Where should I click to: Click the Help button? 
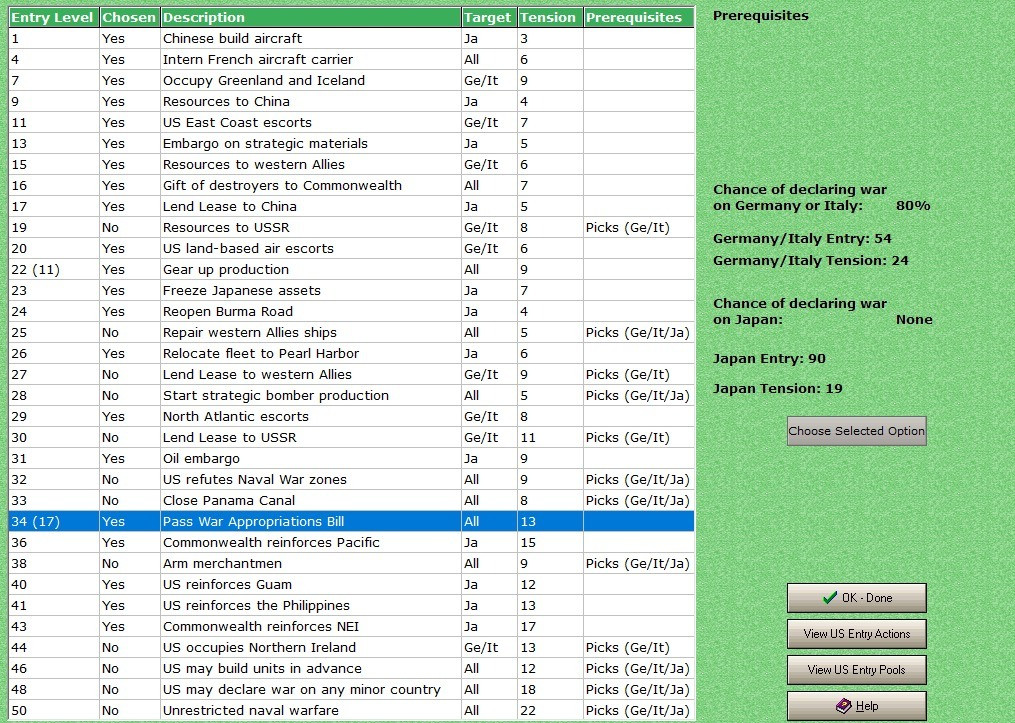coord(856,706)
